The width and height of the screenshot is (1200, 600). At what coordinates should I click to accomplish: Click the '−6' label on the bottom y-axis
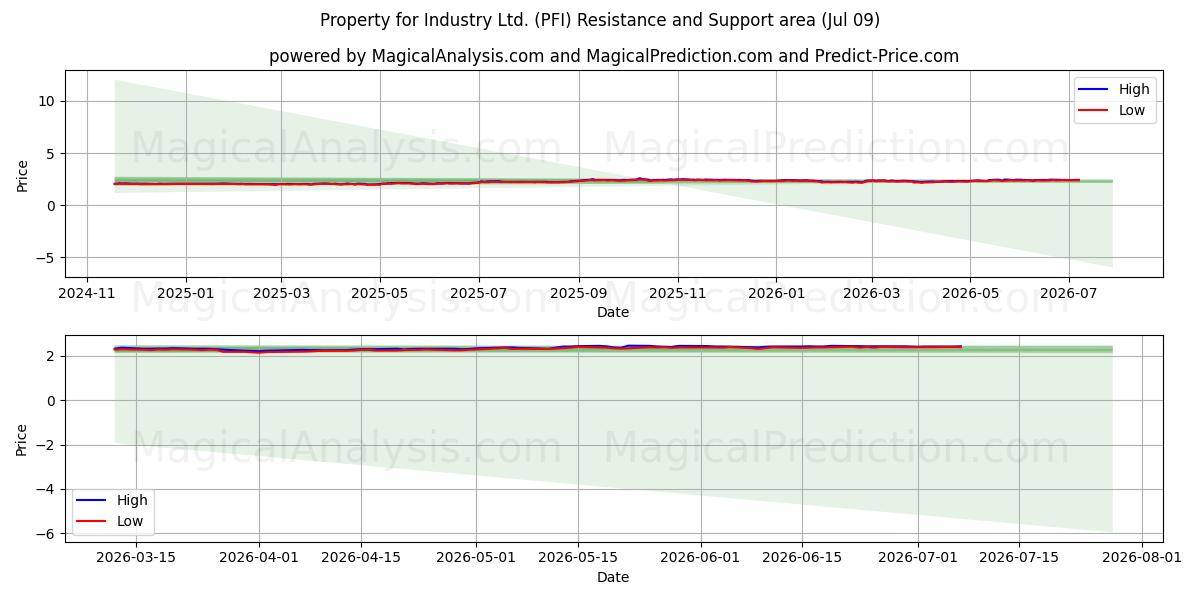pos(47,534)
